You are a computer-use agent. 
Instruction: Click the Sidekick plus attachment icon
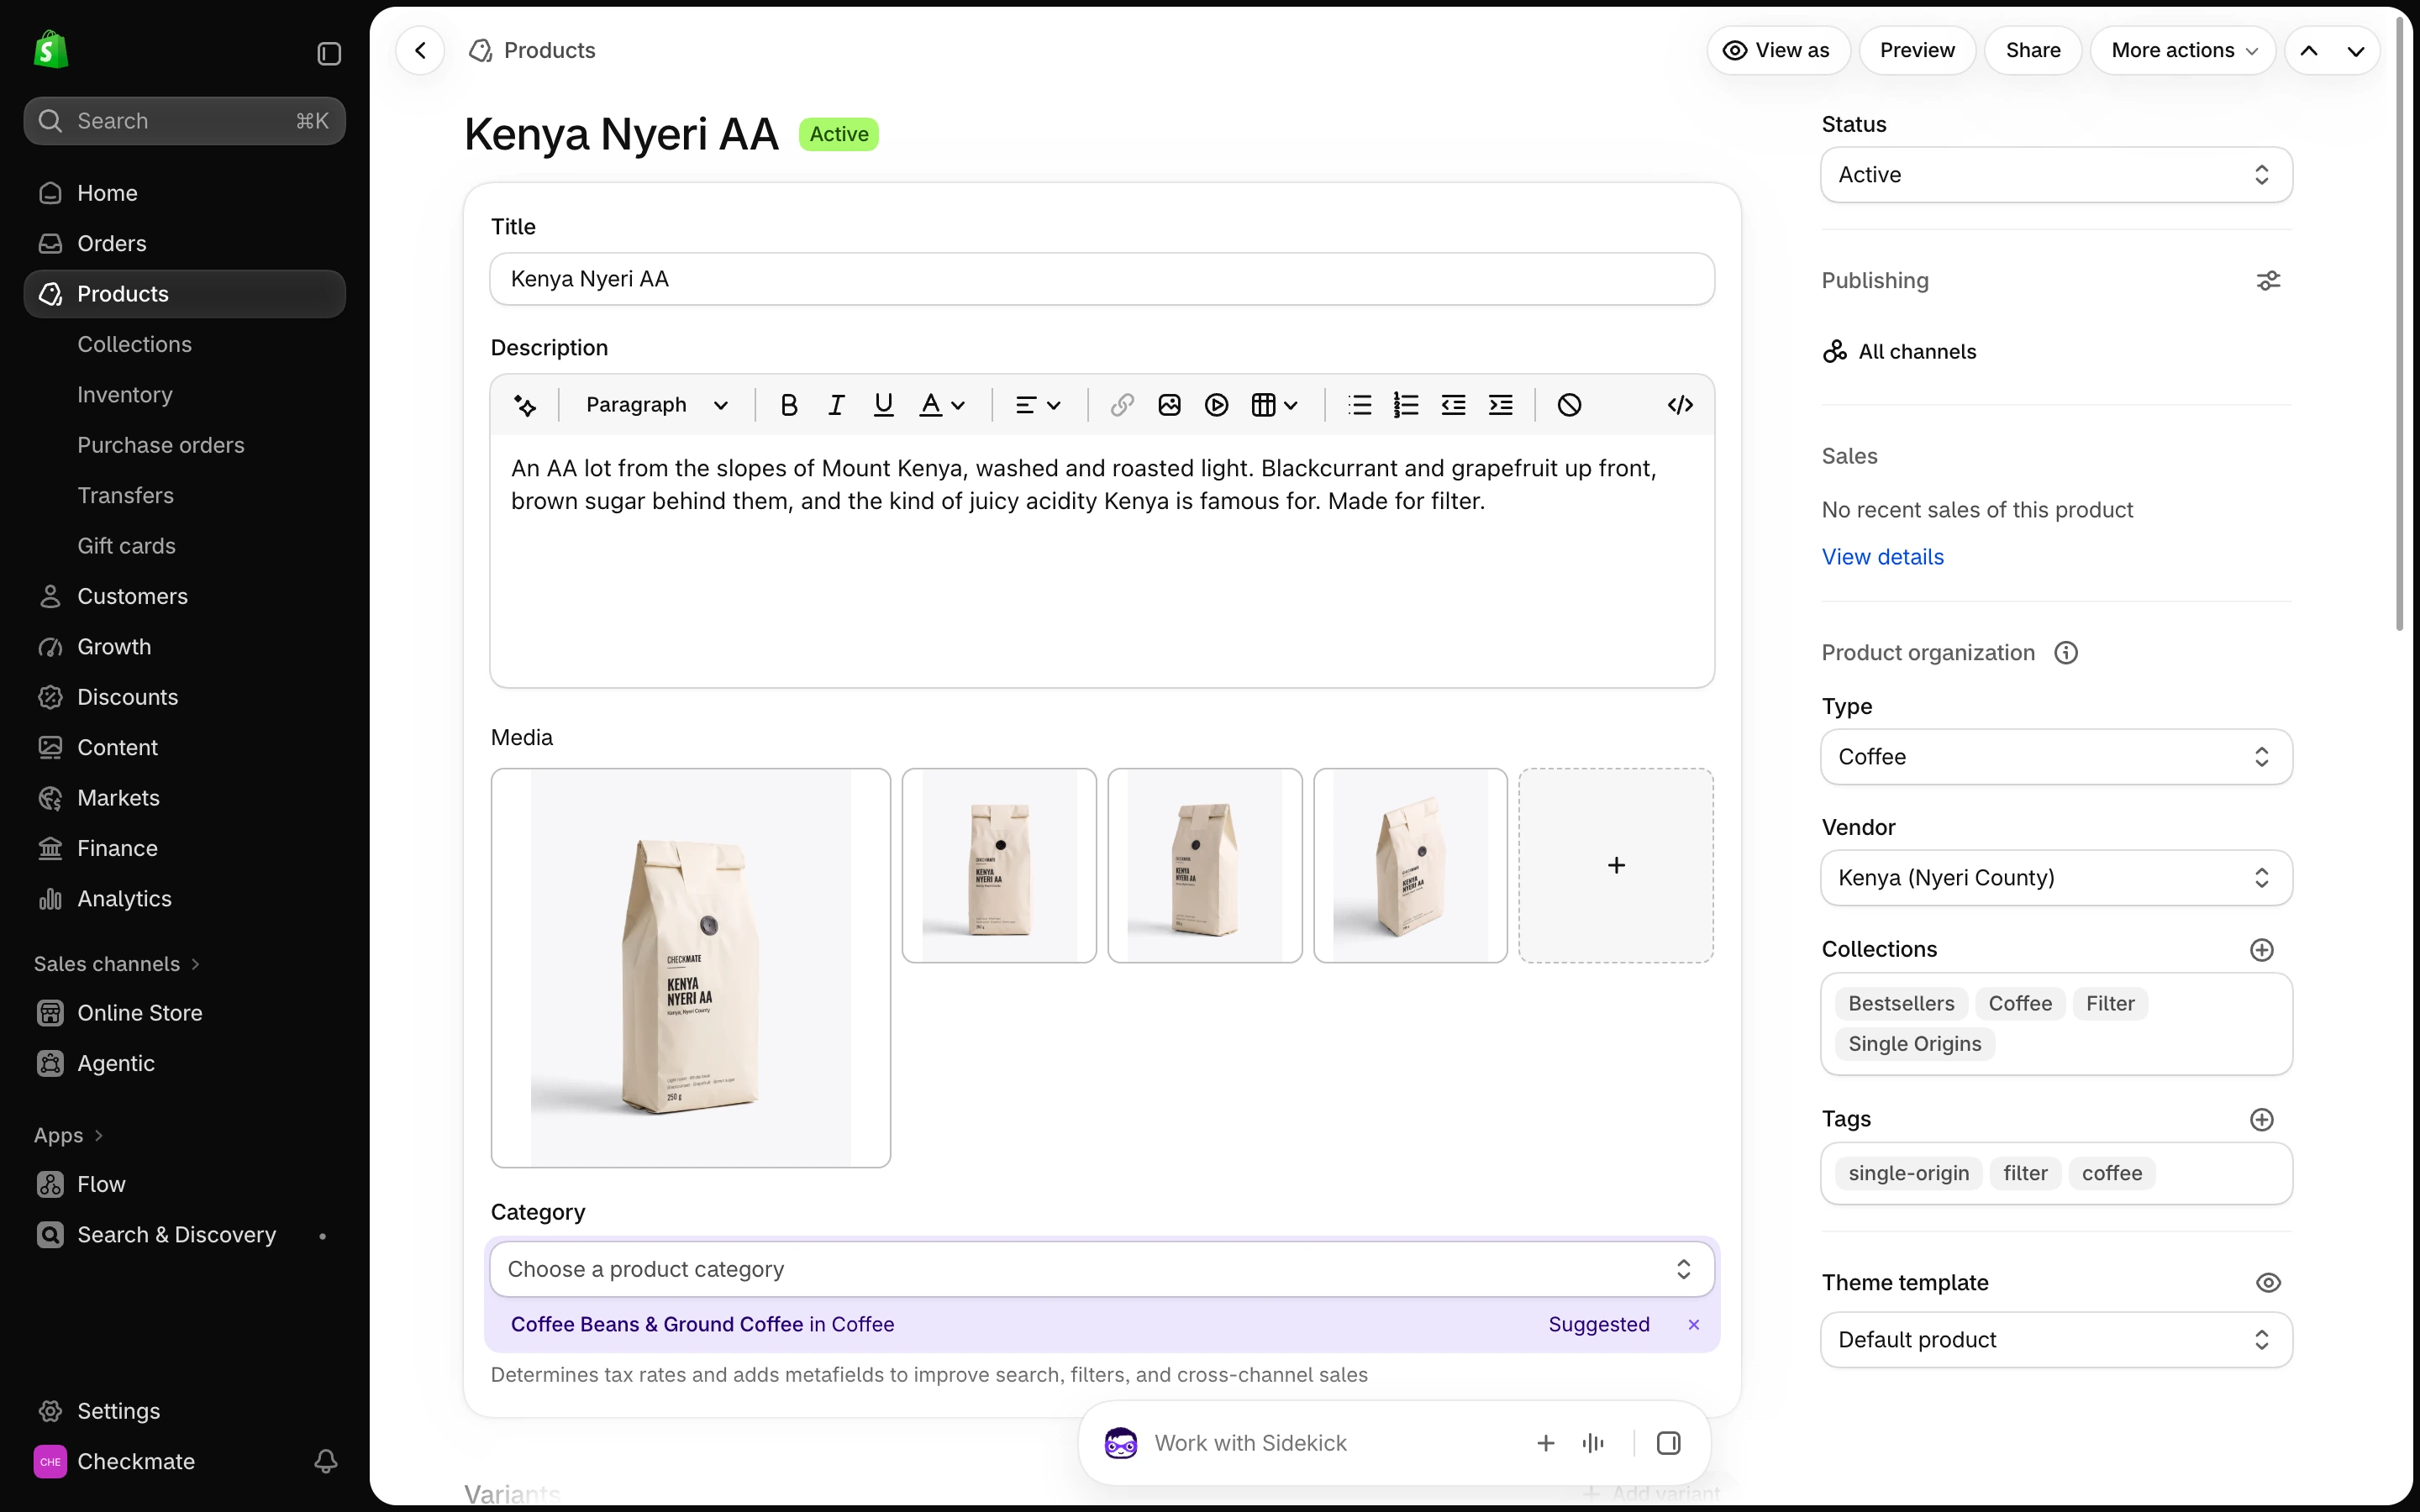(x=1546, y=1443)
